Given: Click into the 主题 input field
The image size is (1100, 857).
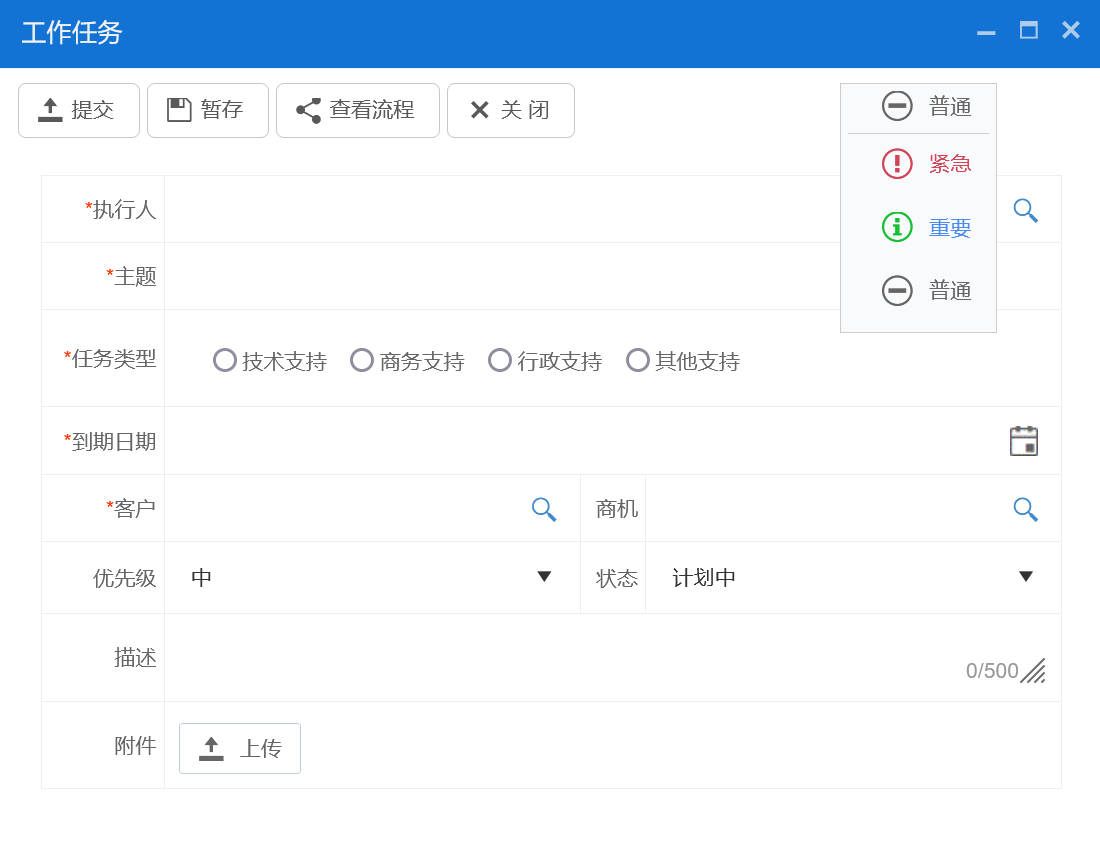Looking at the screenshot, I should [x=500, y=276].
